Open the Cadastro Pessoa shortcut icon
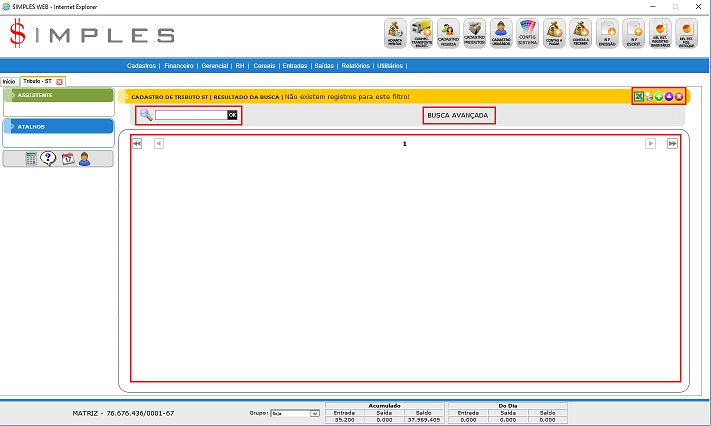 448,34
